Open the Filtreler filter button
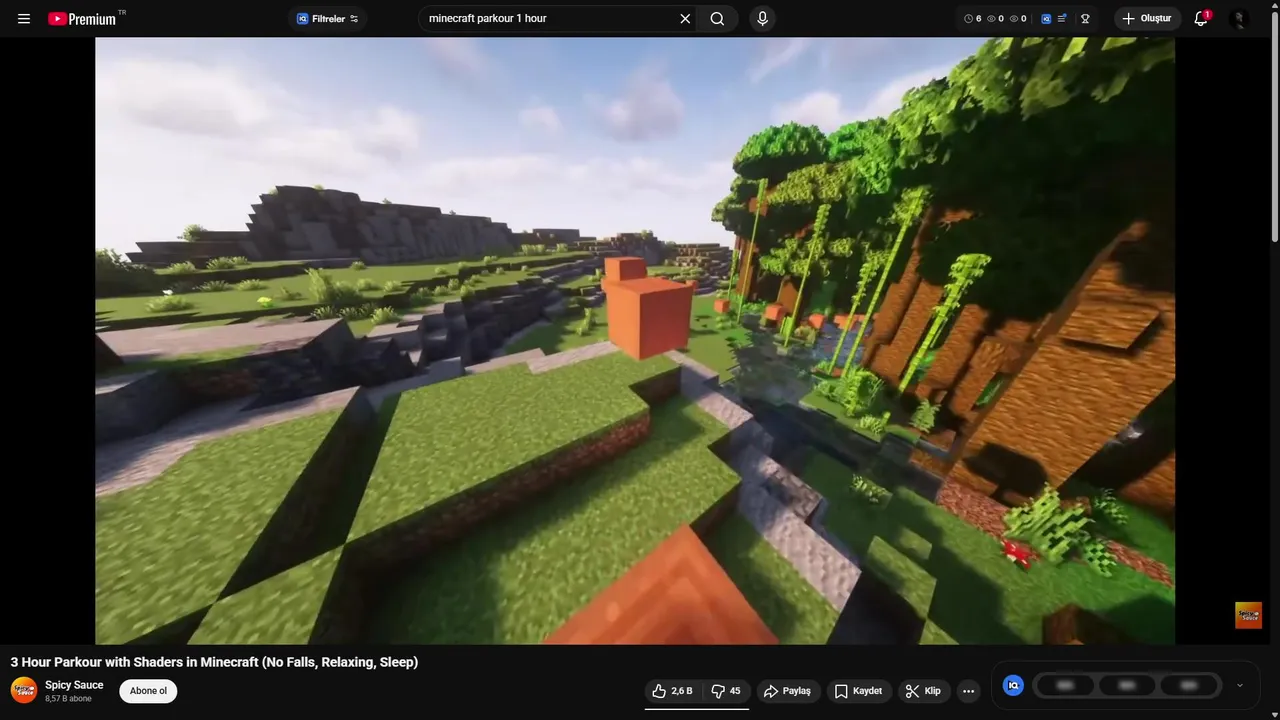This screenshot has height=720, width=1280. tap(327, 19)
